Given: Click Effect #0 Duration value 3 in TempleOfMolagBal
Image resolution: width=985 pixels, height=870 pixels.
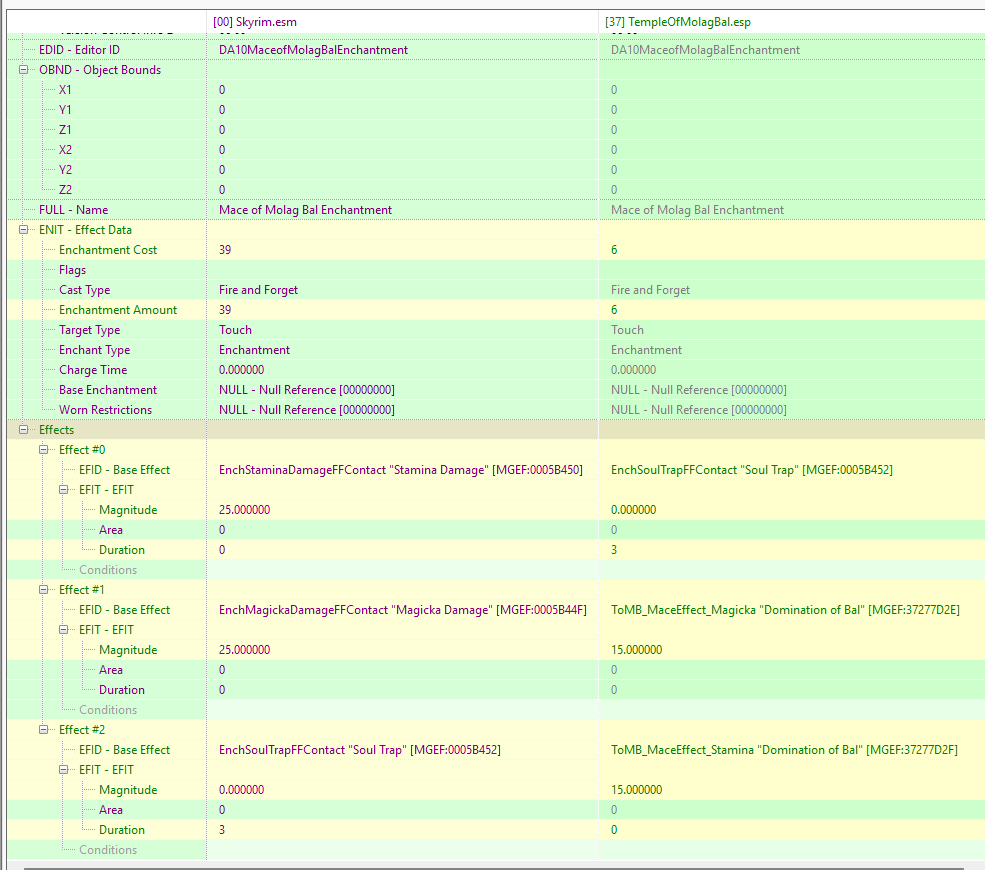Looking at the screenshot, I should [614, 550].
